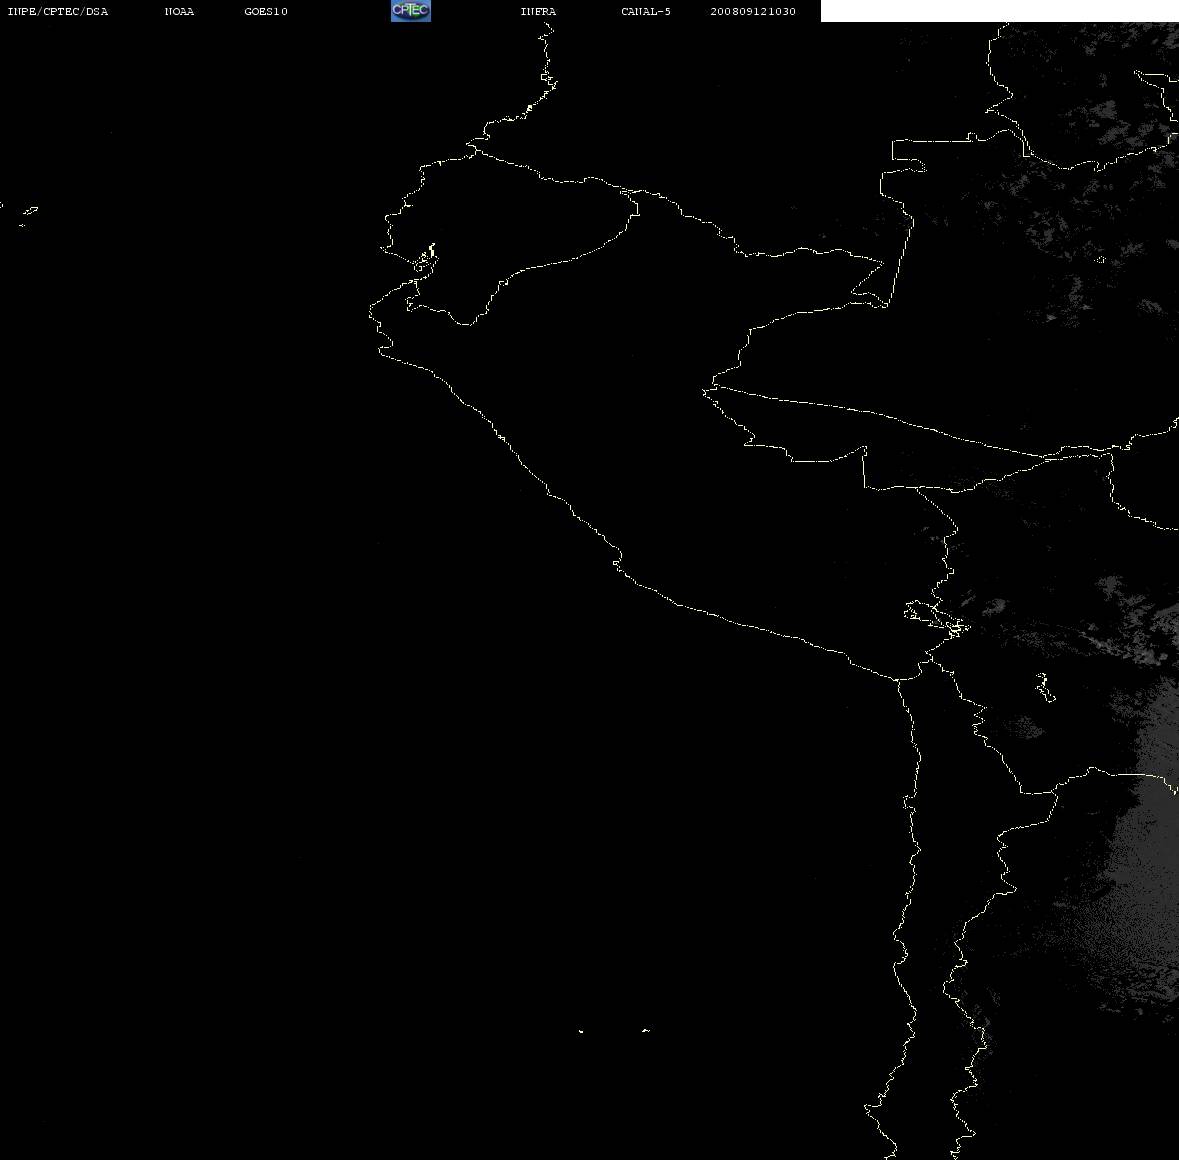This screenshot has height=1160, width=1179.
Task: Click the INFRA channel type label
Action: 538,11
